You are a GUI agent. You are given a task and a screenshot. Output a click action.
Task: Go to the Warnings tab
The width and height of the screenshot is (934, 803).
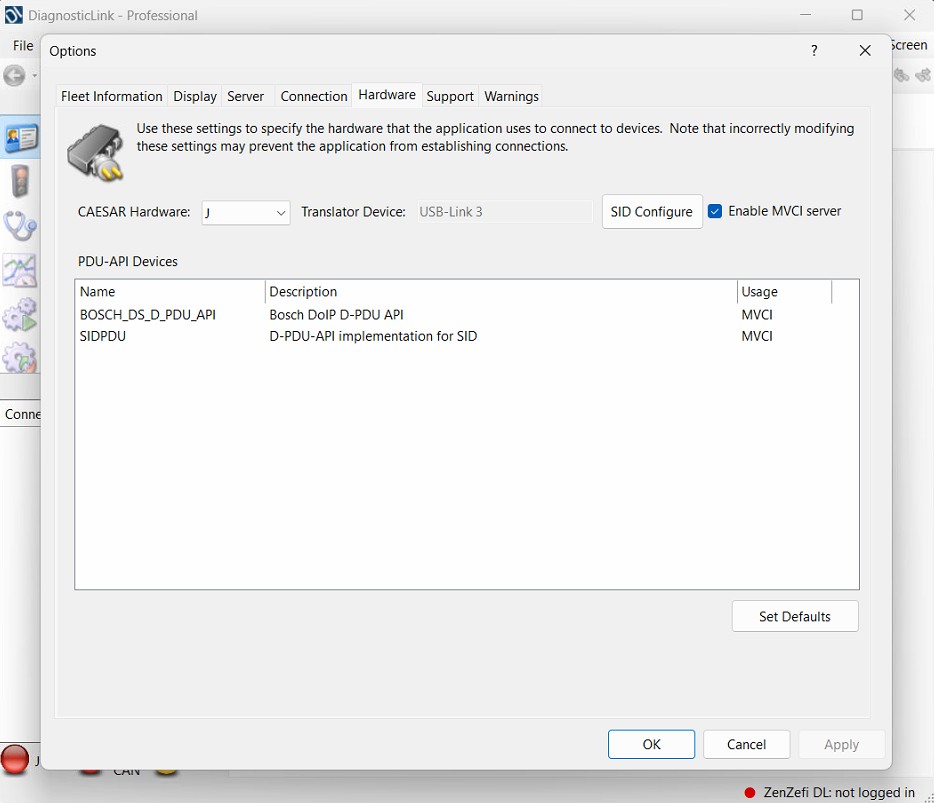pos(511,96)
